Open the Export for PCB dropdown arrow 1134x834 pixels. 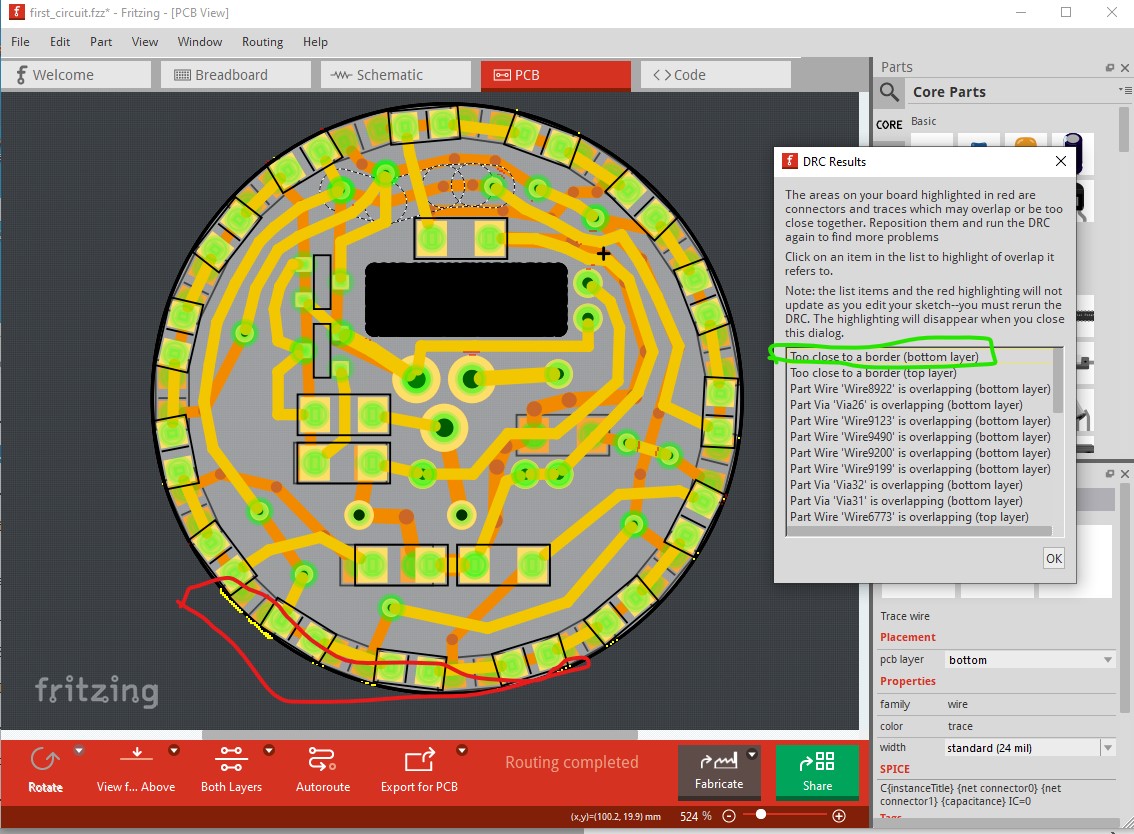point(461,750)
